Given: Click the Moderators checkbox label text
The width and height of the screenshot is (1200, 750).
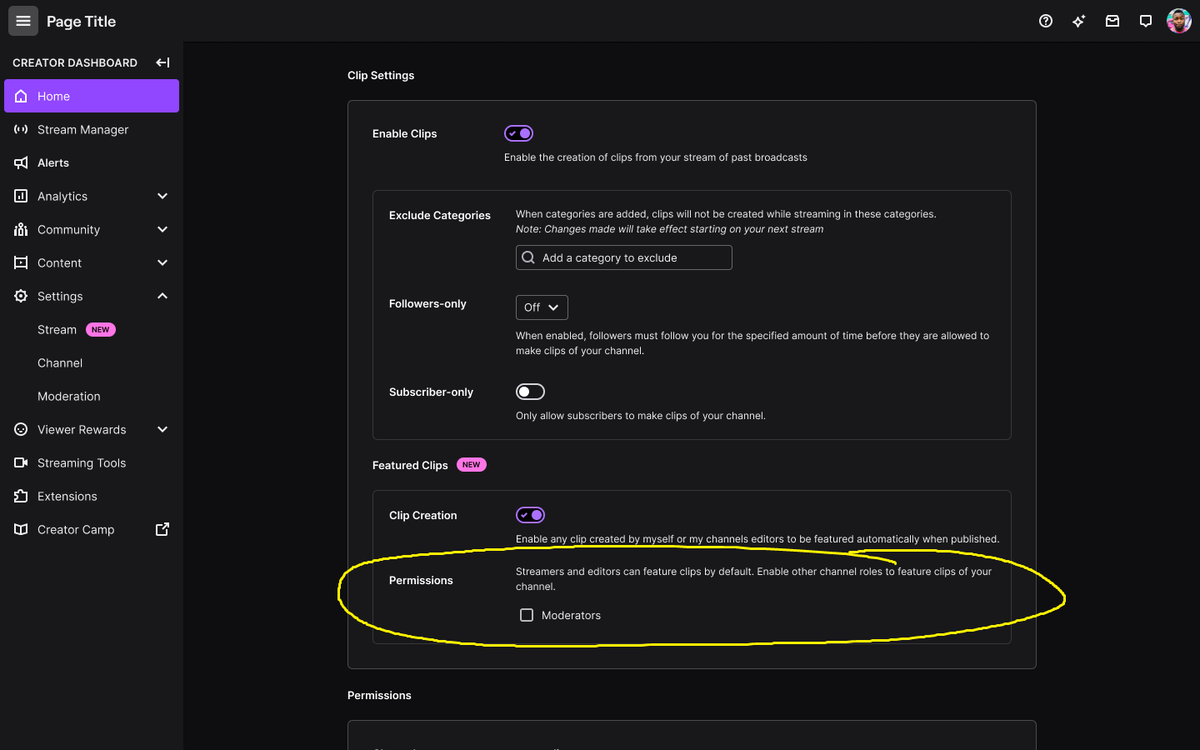Looking at the screenshot, I should pos(571,615).
